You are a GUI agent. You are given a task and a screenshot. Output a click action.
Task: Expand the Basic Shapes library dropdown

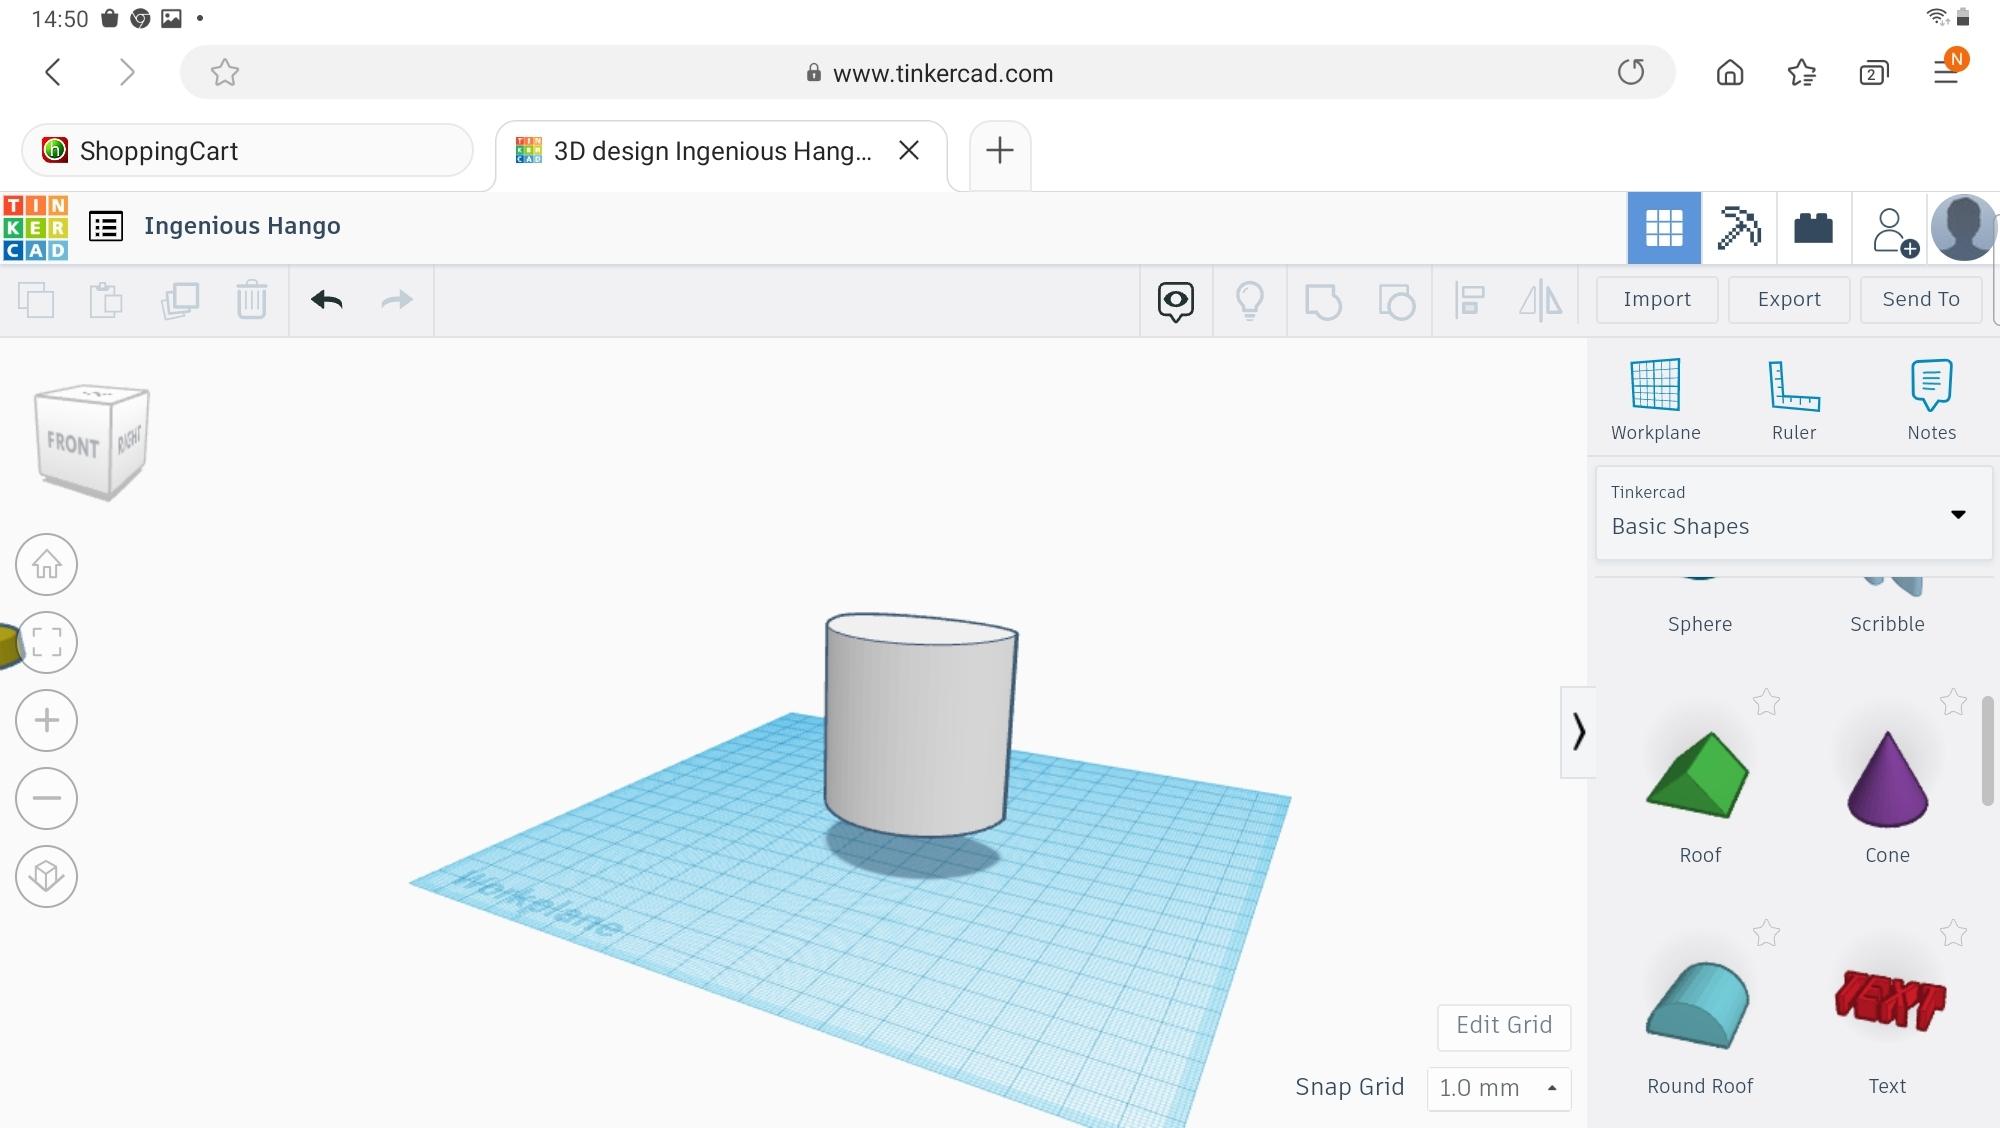(x=1794, y=513)
